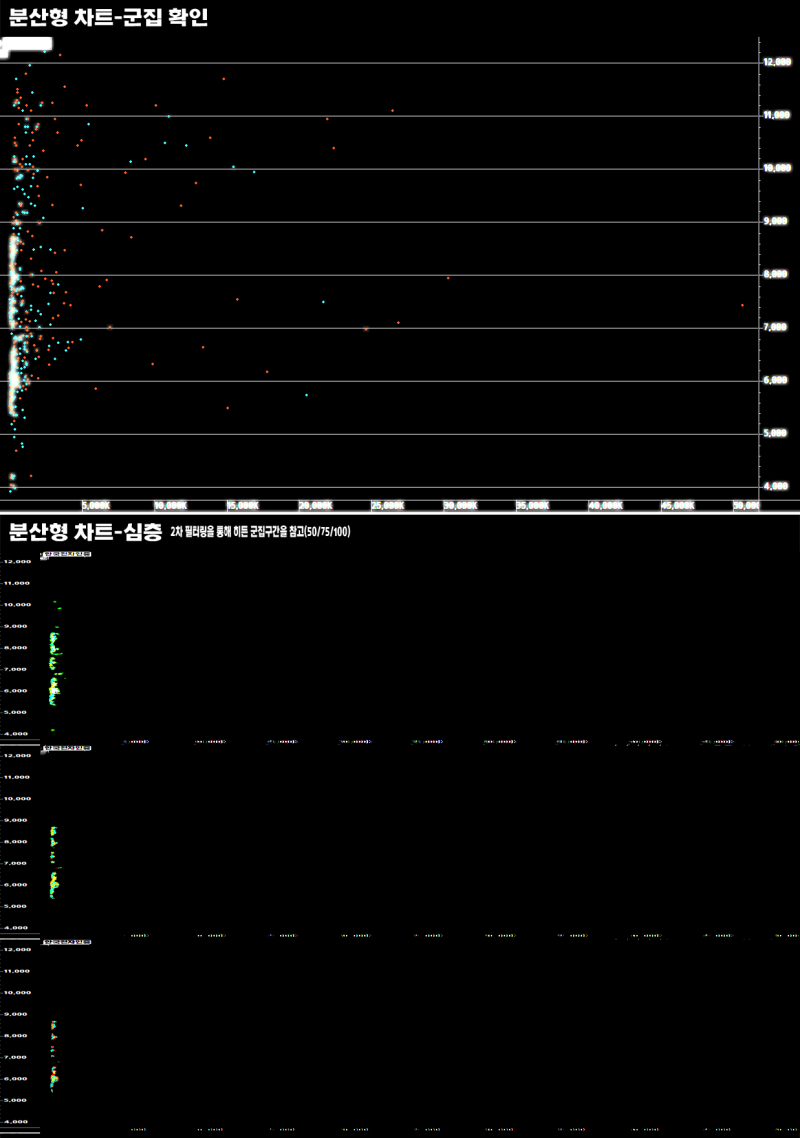800x1138 pixels.
Task: Click the 5,000K x-axis label
Action: point(96,506)
